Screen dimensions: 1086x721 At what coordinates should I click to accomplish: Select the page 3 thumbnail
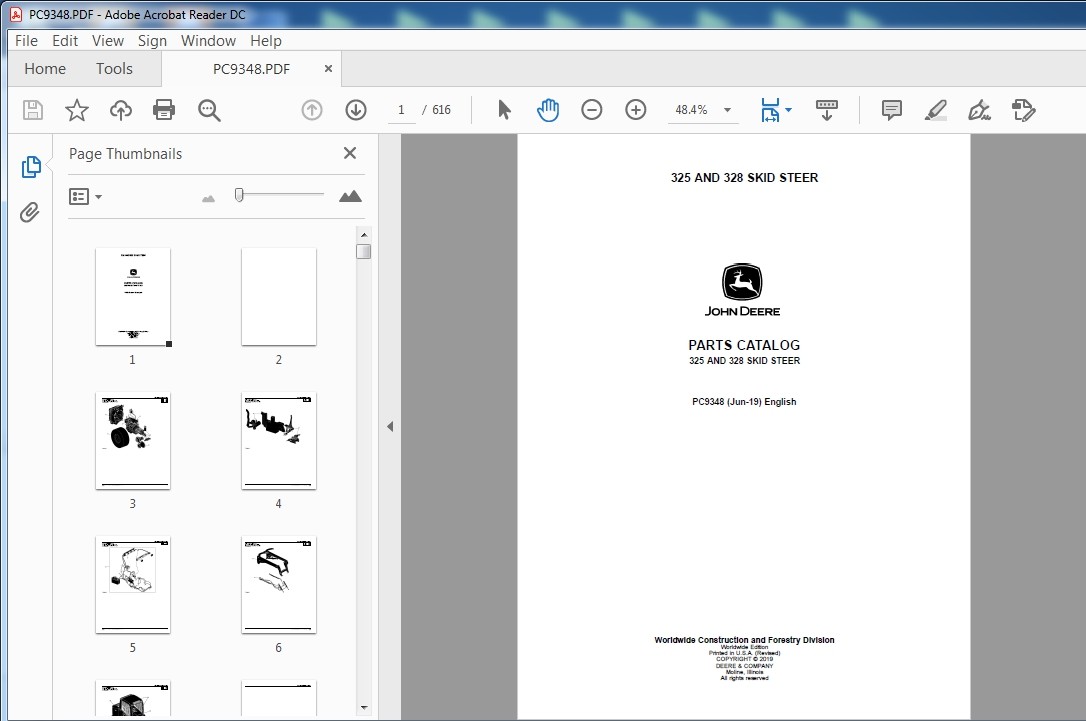132,441
